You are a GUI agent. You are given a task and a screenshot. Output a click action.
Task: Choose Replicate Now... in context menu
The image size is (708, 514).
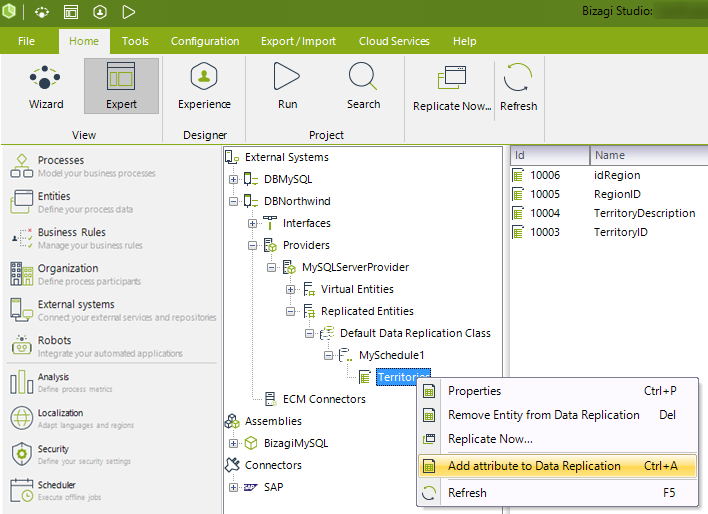[557, 439]
